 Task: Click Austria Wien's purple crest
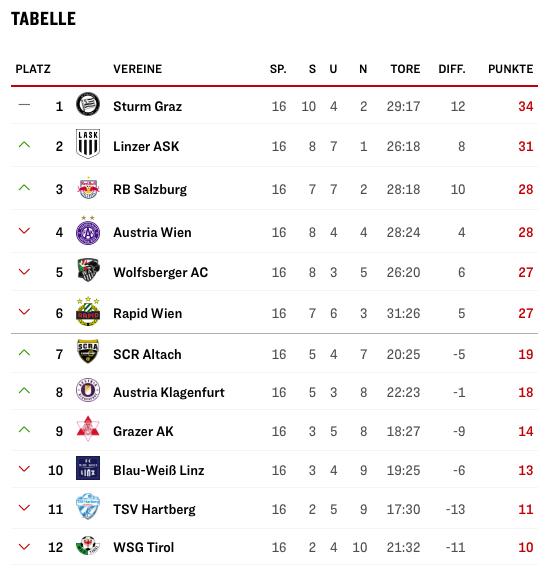pyautogui.click(x=88, y=230)
